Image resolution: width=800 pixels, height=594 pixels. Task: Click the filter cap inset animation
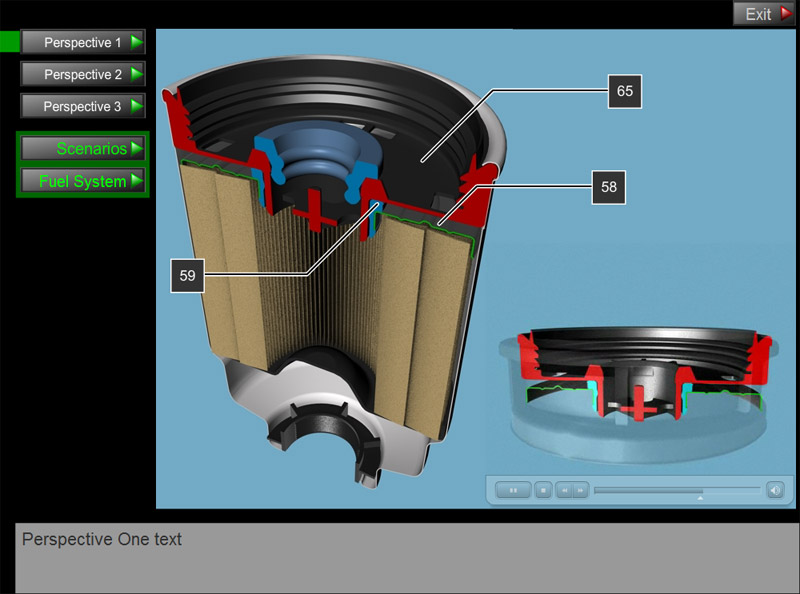(640, 395)
